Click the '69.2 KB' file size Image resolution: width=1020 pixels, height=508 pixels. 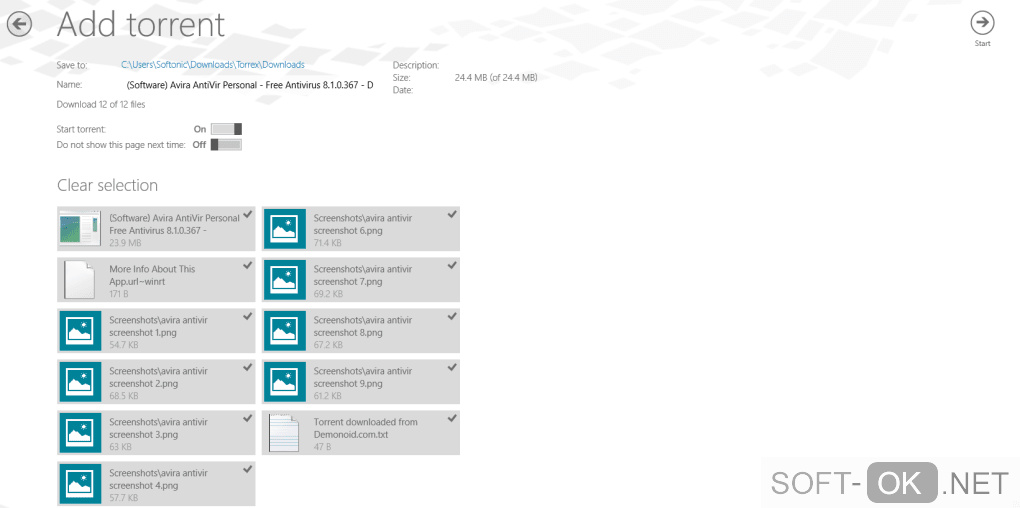[x=328, y=294]
